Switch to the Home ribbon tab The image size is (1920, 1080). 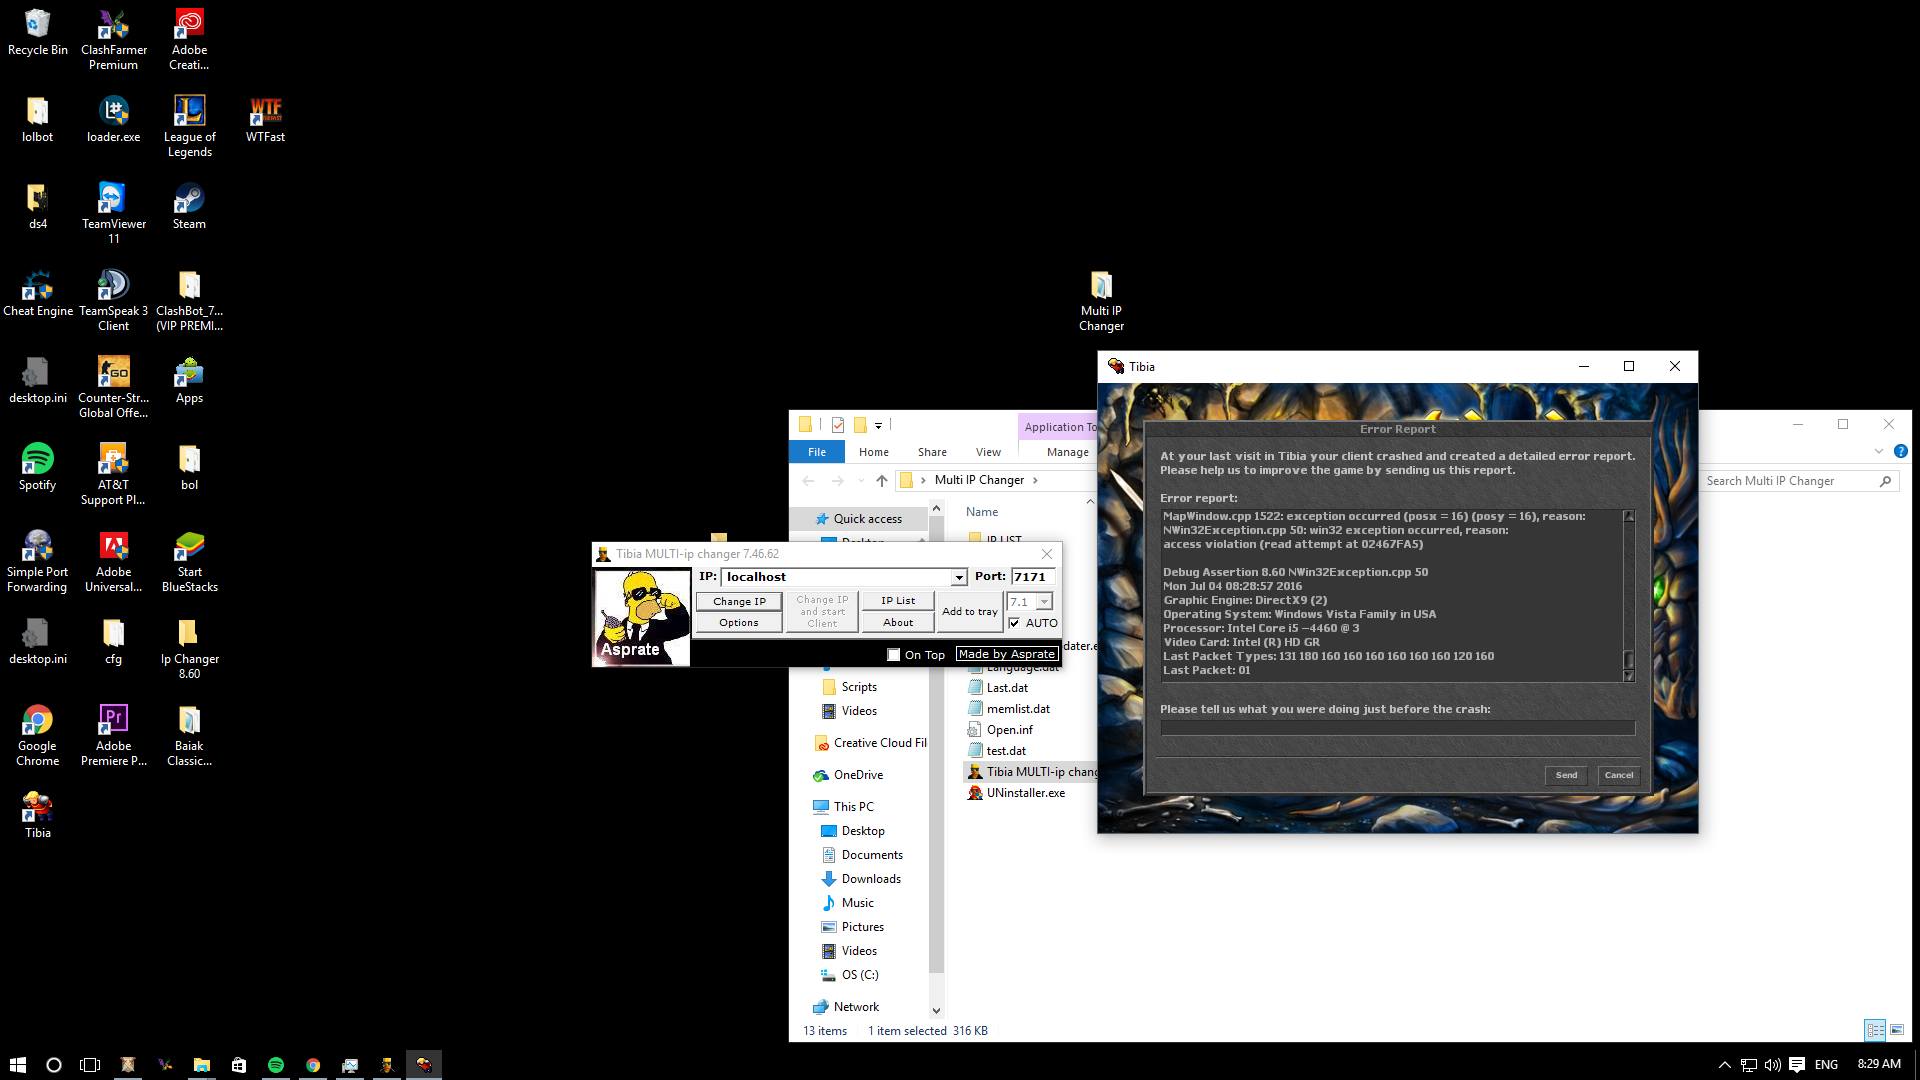tap(873, 452)
